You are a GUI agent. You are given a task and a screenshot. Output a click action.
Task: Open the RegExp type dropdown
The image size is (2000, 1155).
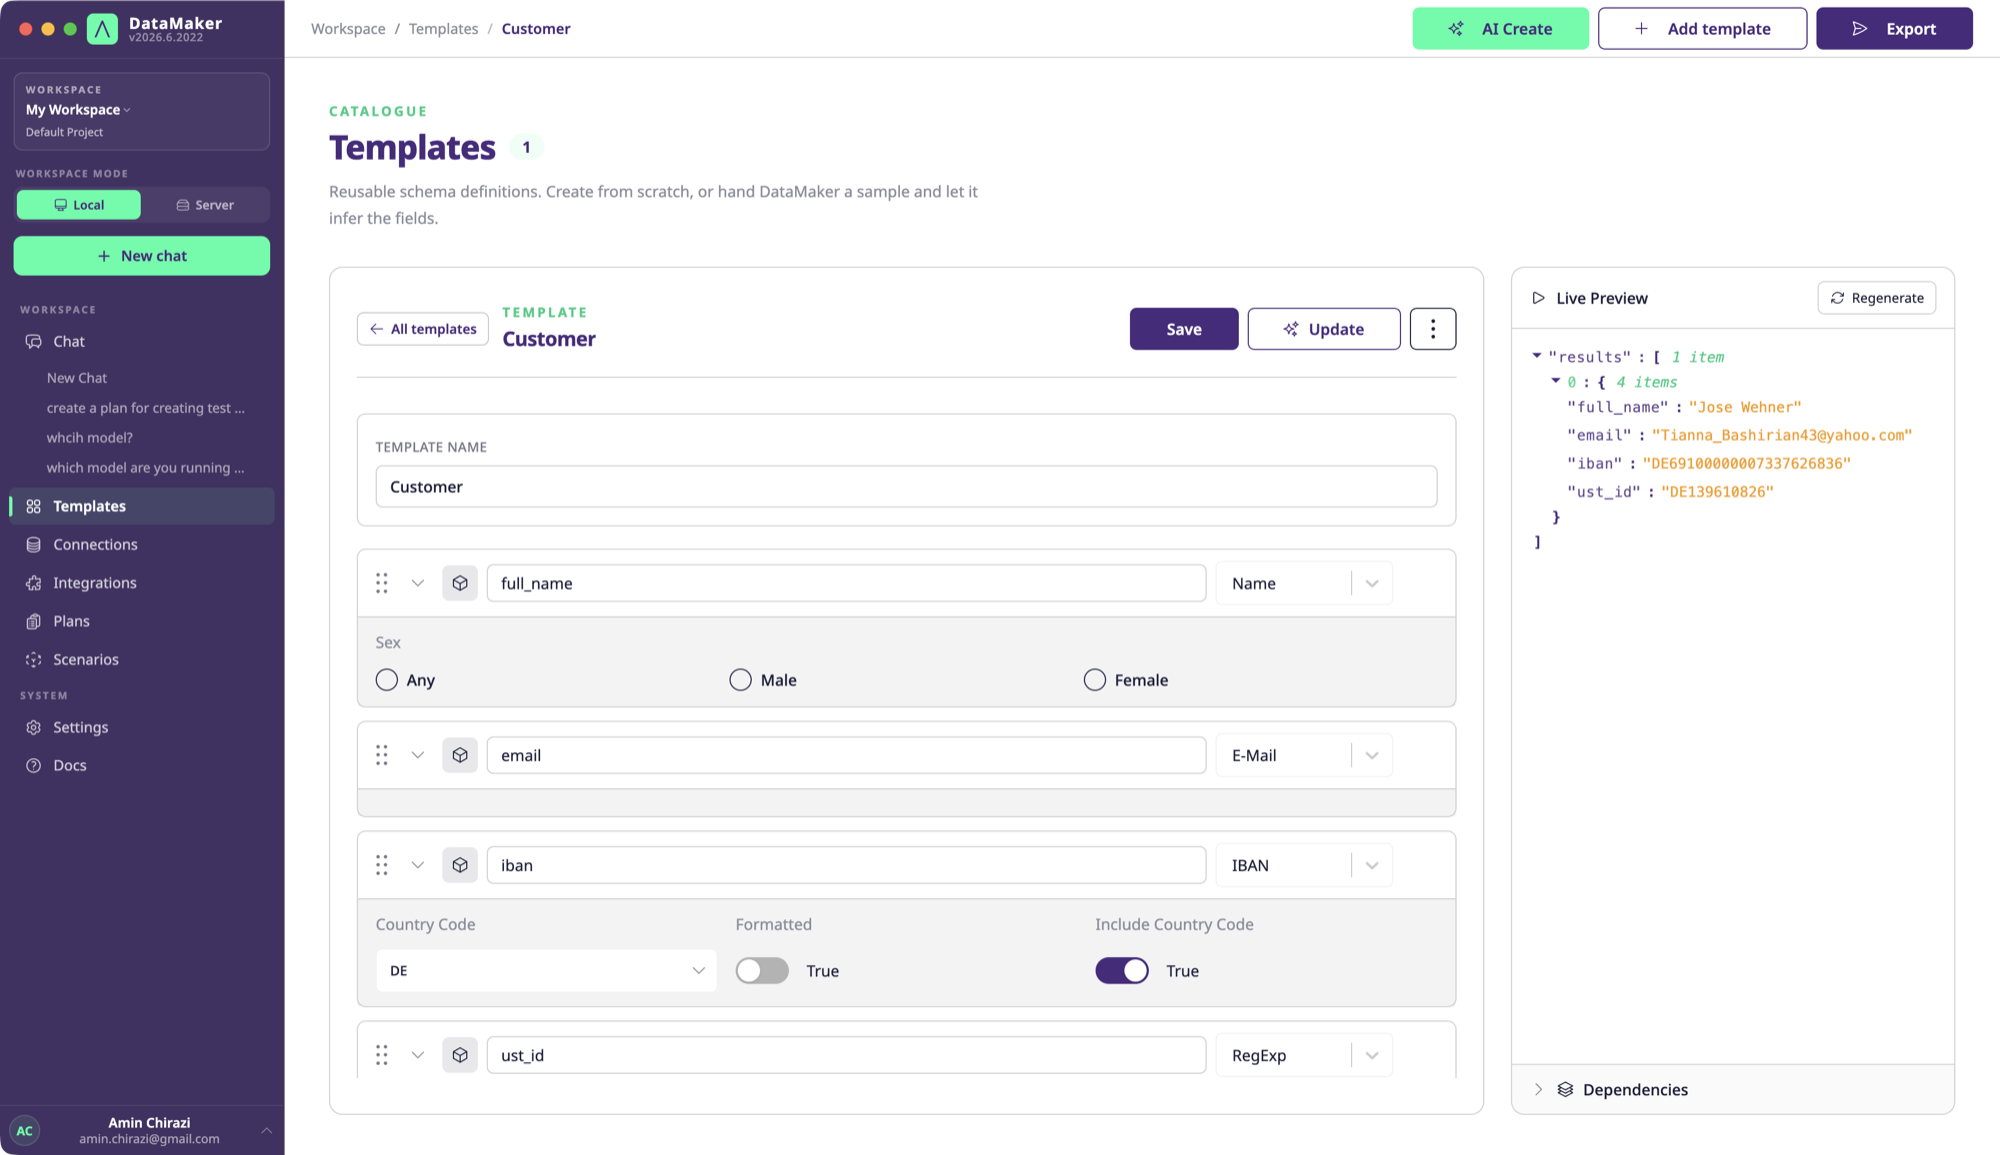(x=1304, y=1055)
